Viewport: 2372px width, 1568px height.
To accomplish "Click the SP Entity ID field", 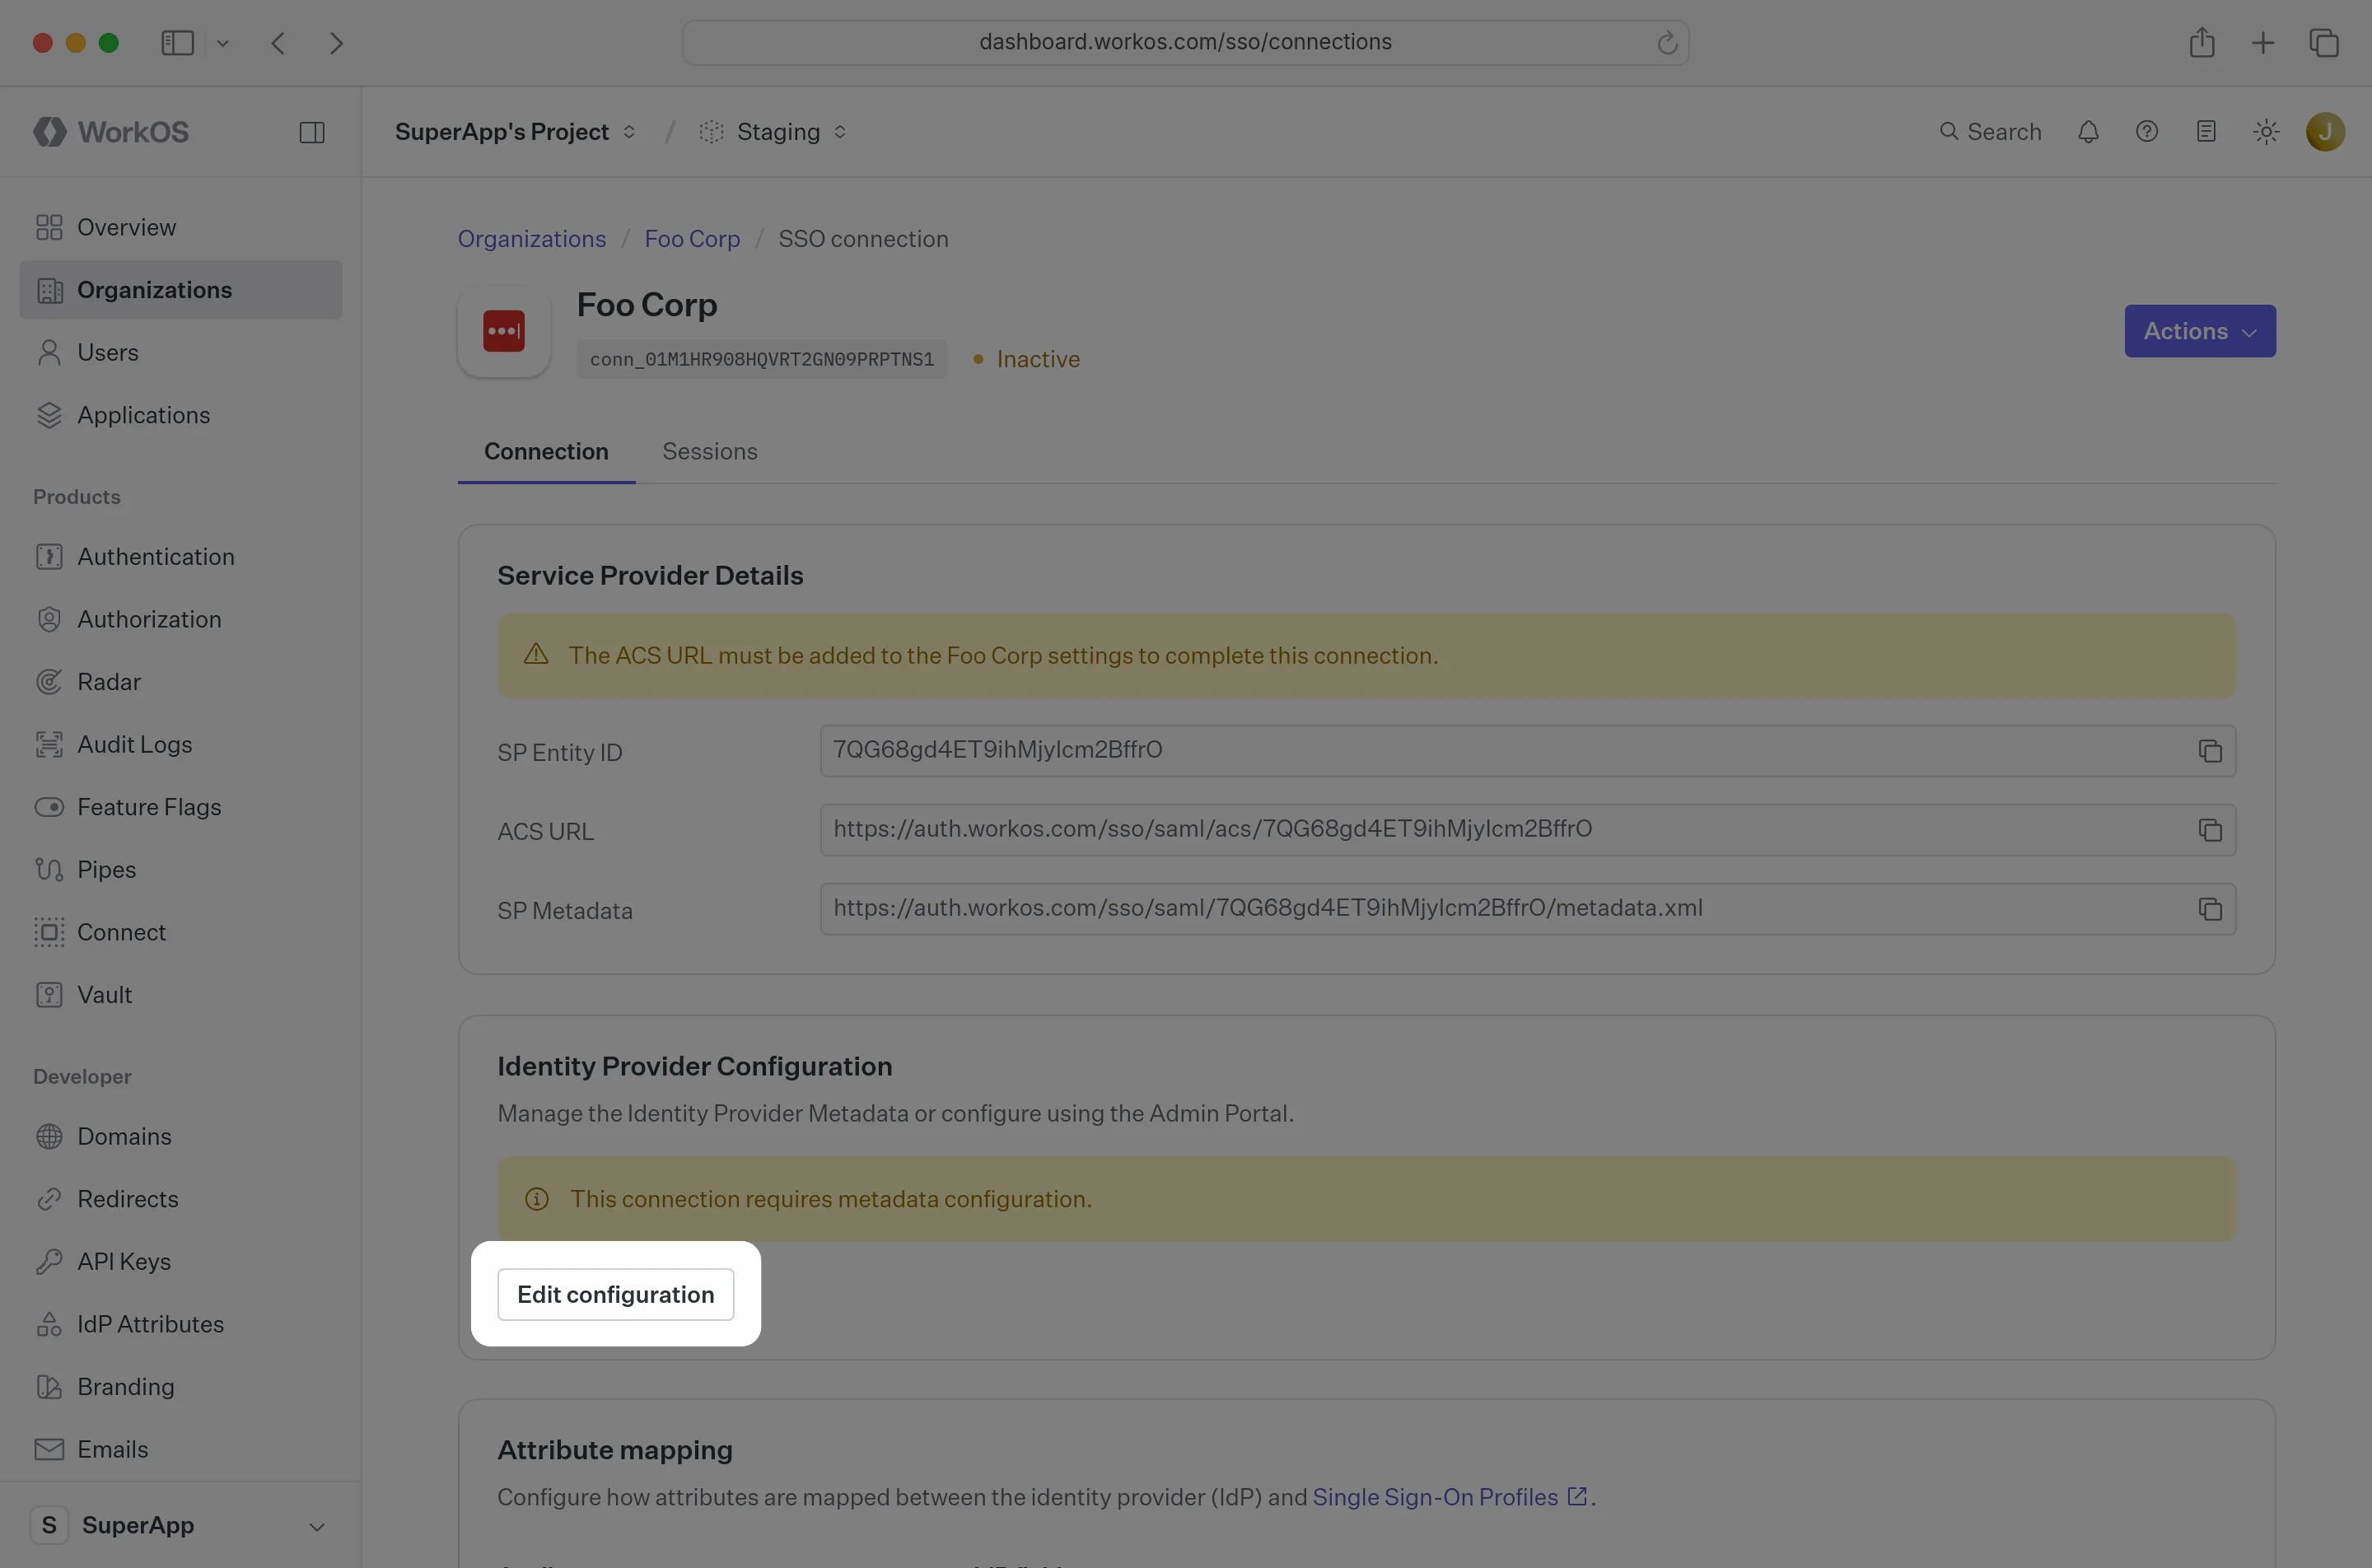I will click(x=1528, y=751).
